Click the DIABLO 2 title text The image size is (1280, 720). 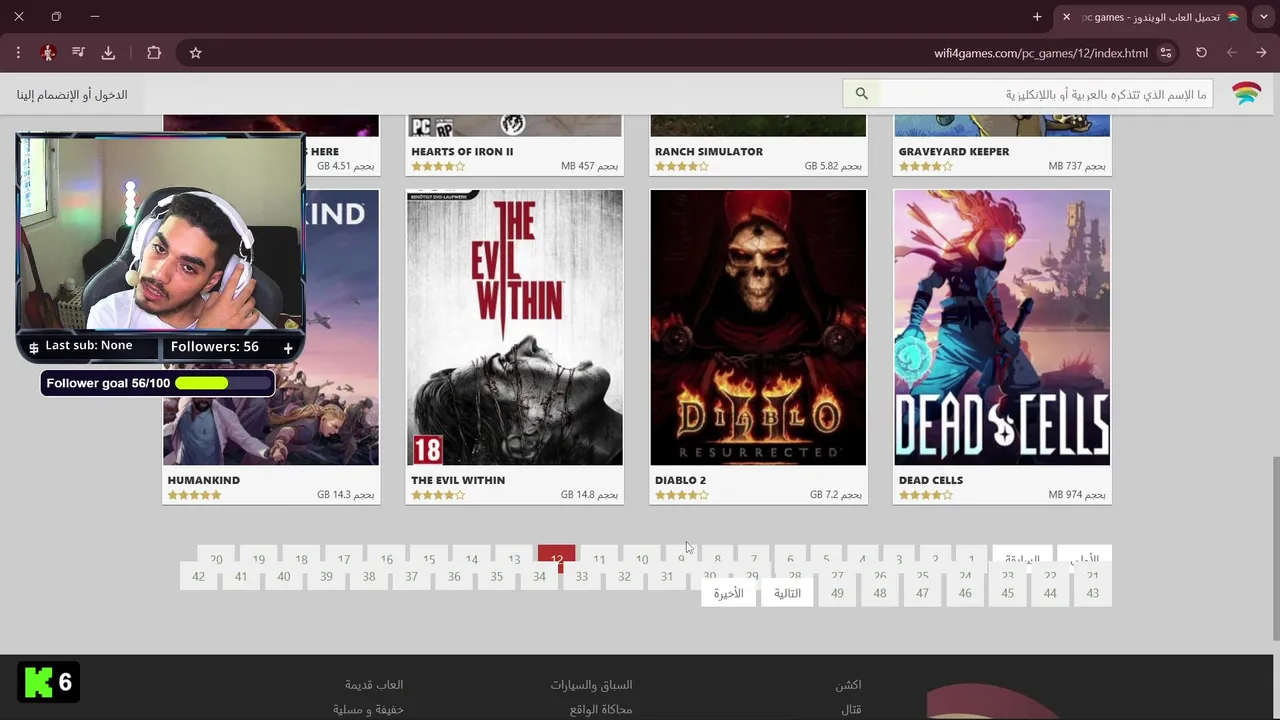tap(680, 480)
